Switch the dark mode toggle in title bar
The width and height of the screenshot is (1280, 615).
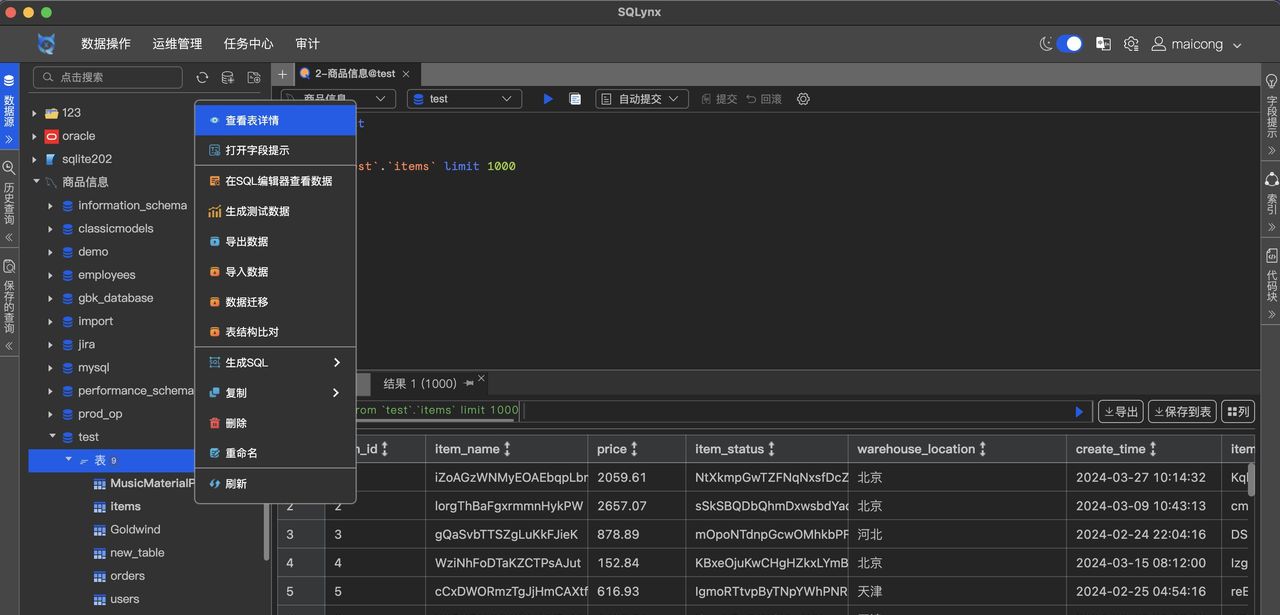click(1068, 44)
